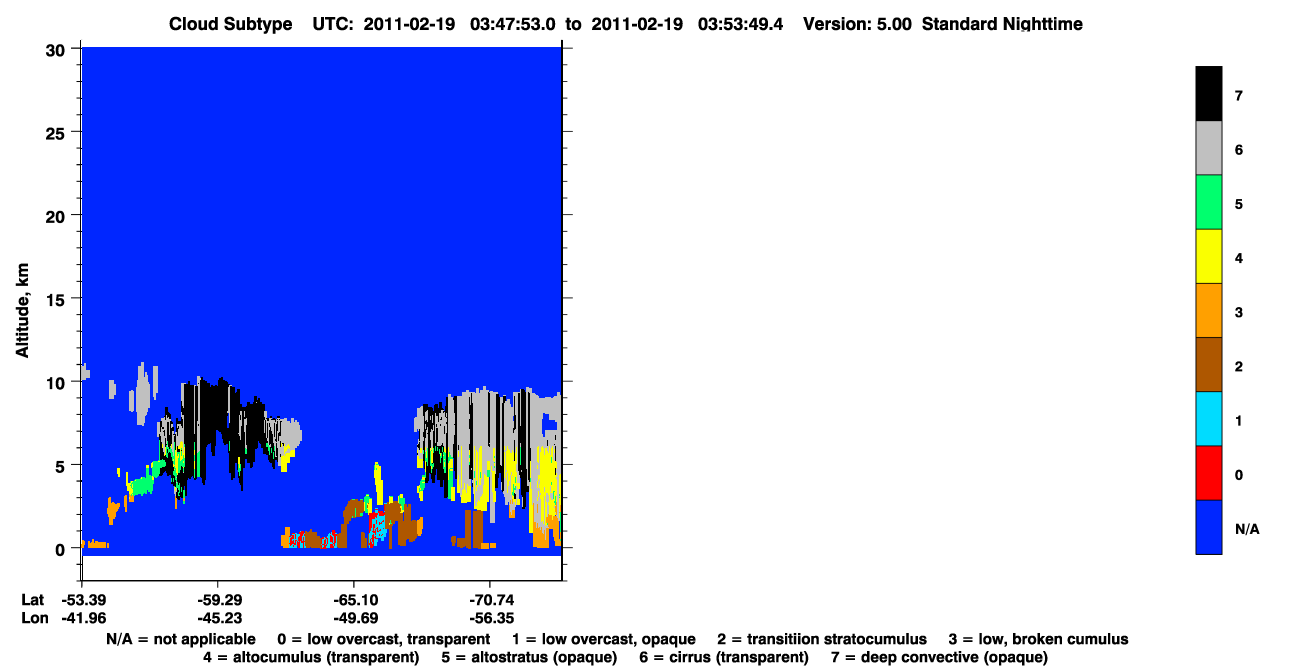The image size is (1300, 667).
Task: Click the red color swatch labeled 0
Action: click(1209, 472)
